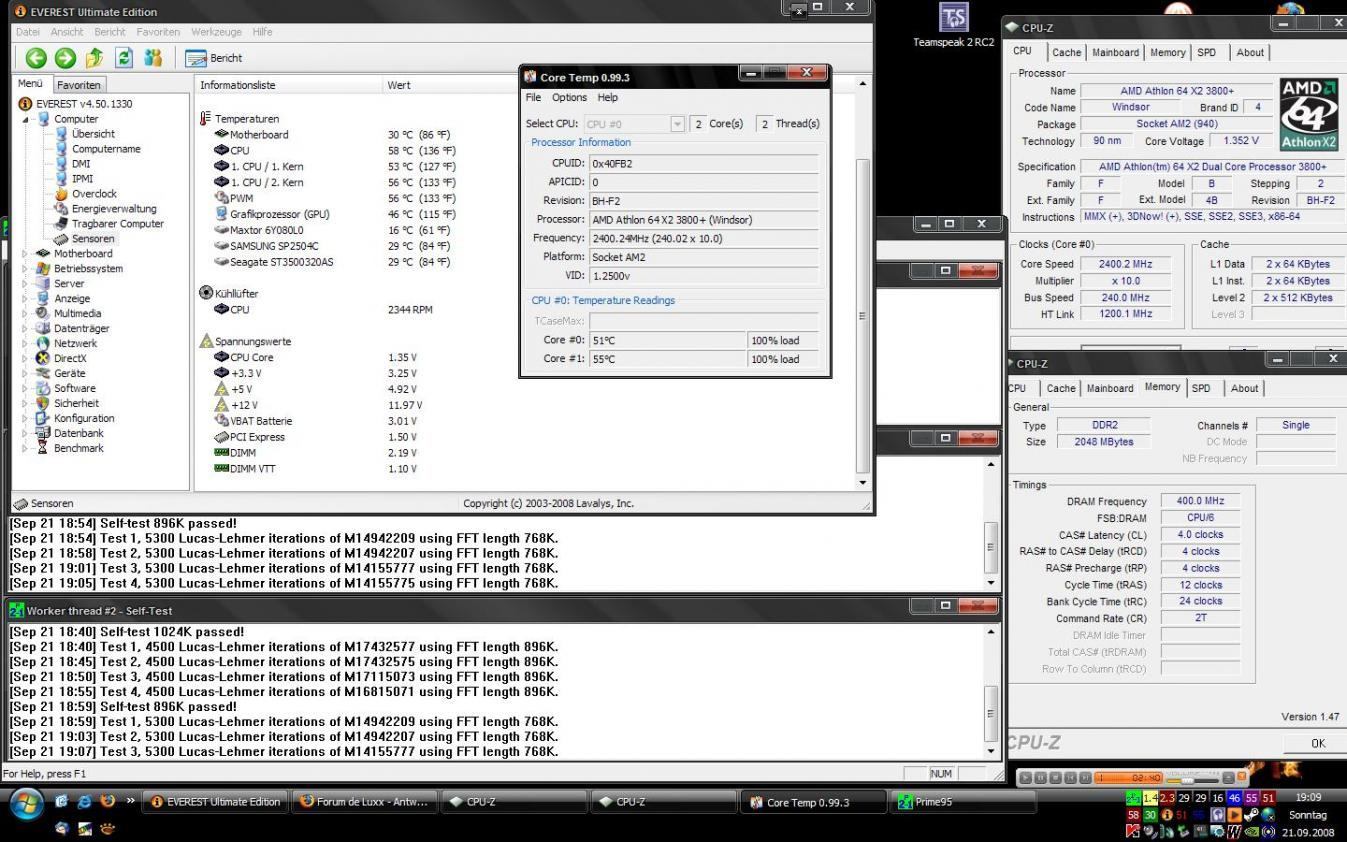Viewport: 1347px width, 842px height.
Task: Click the Kühllüfter fan icon
Action: click(x=206, y=293)
